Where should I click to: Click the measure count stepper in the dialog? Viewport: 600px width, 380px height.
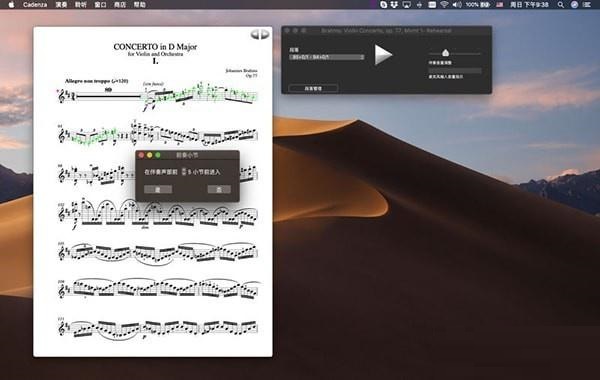tap(184, 172)
